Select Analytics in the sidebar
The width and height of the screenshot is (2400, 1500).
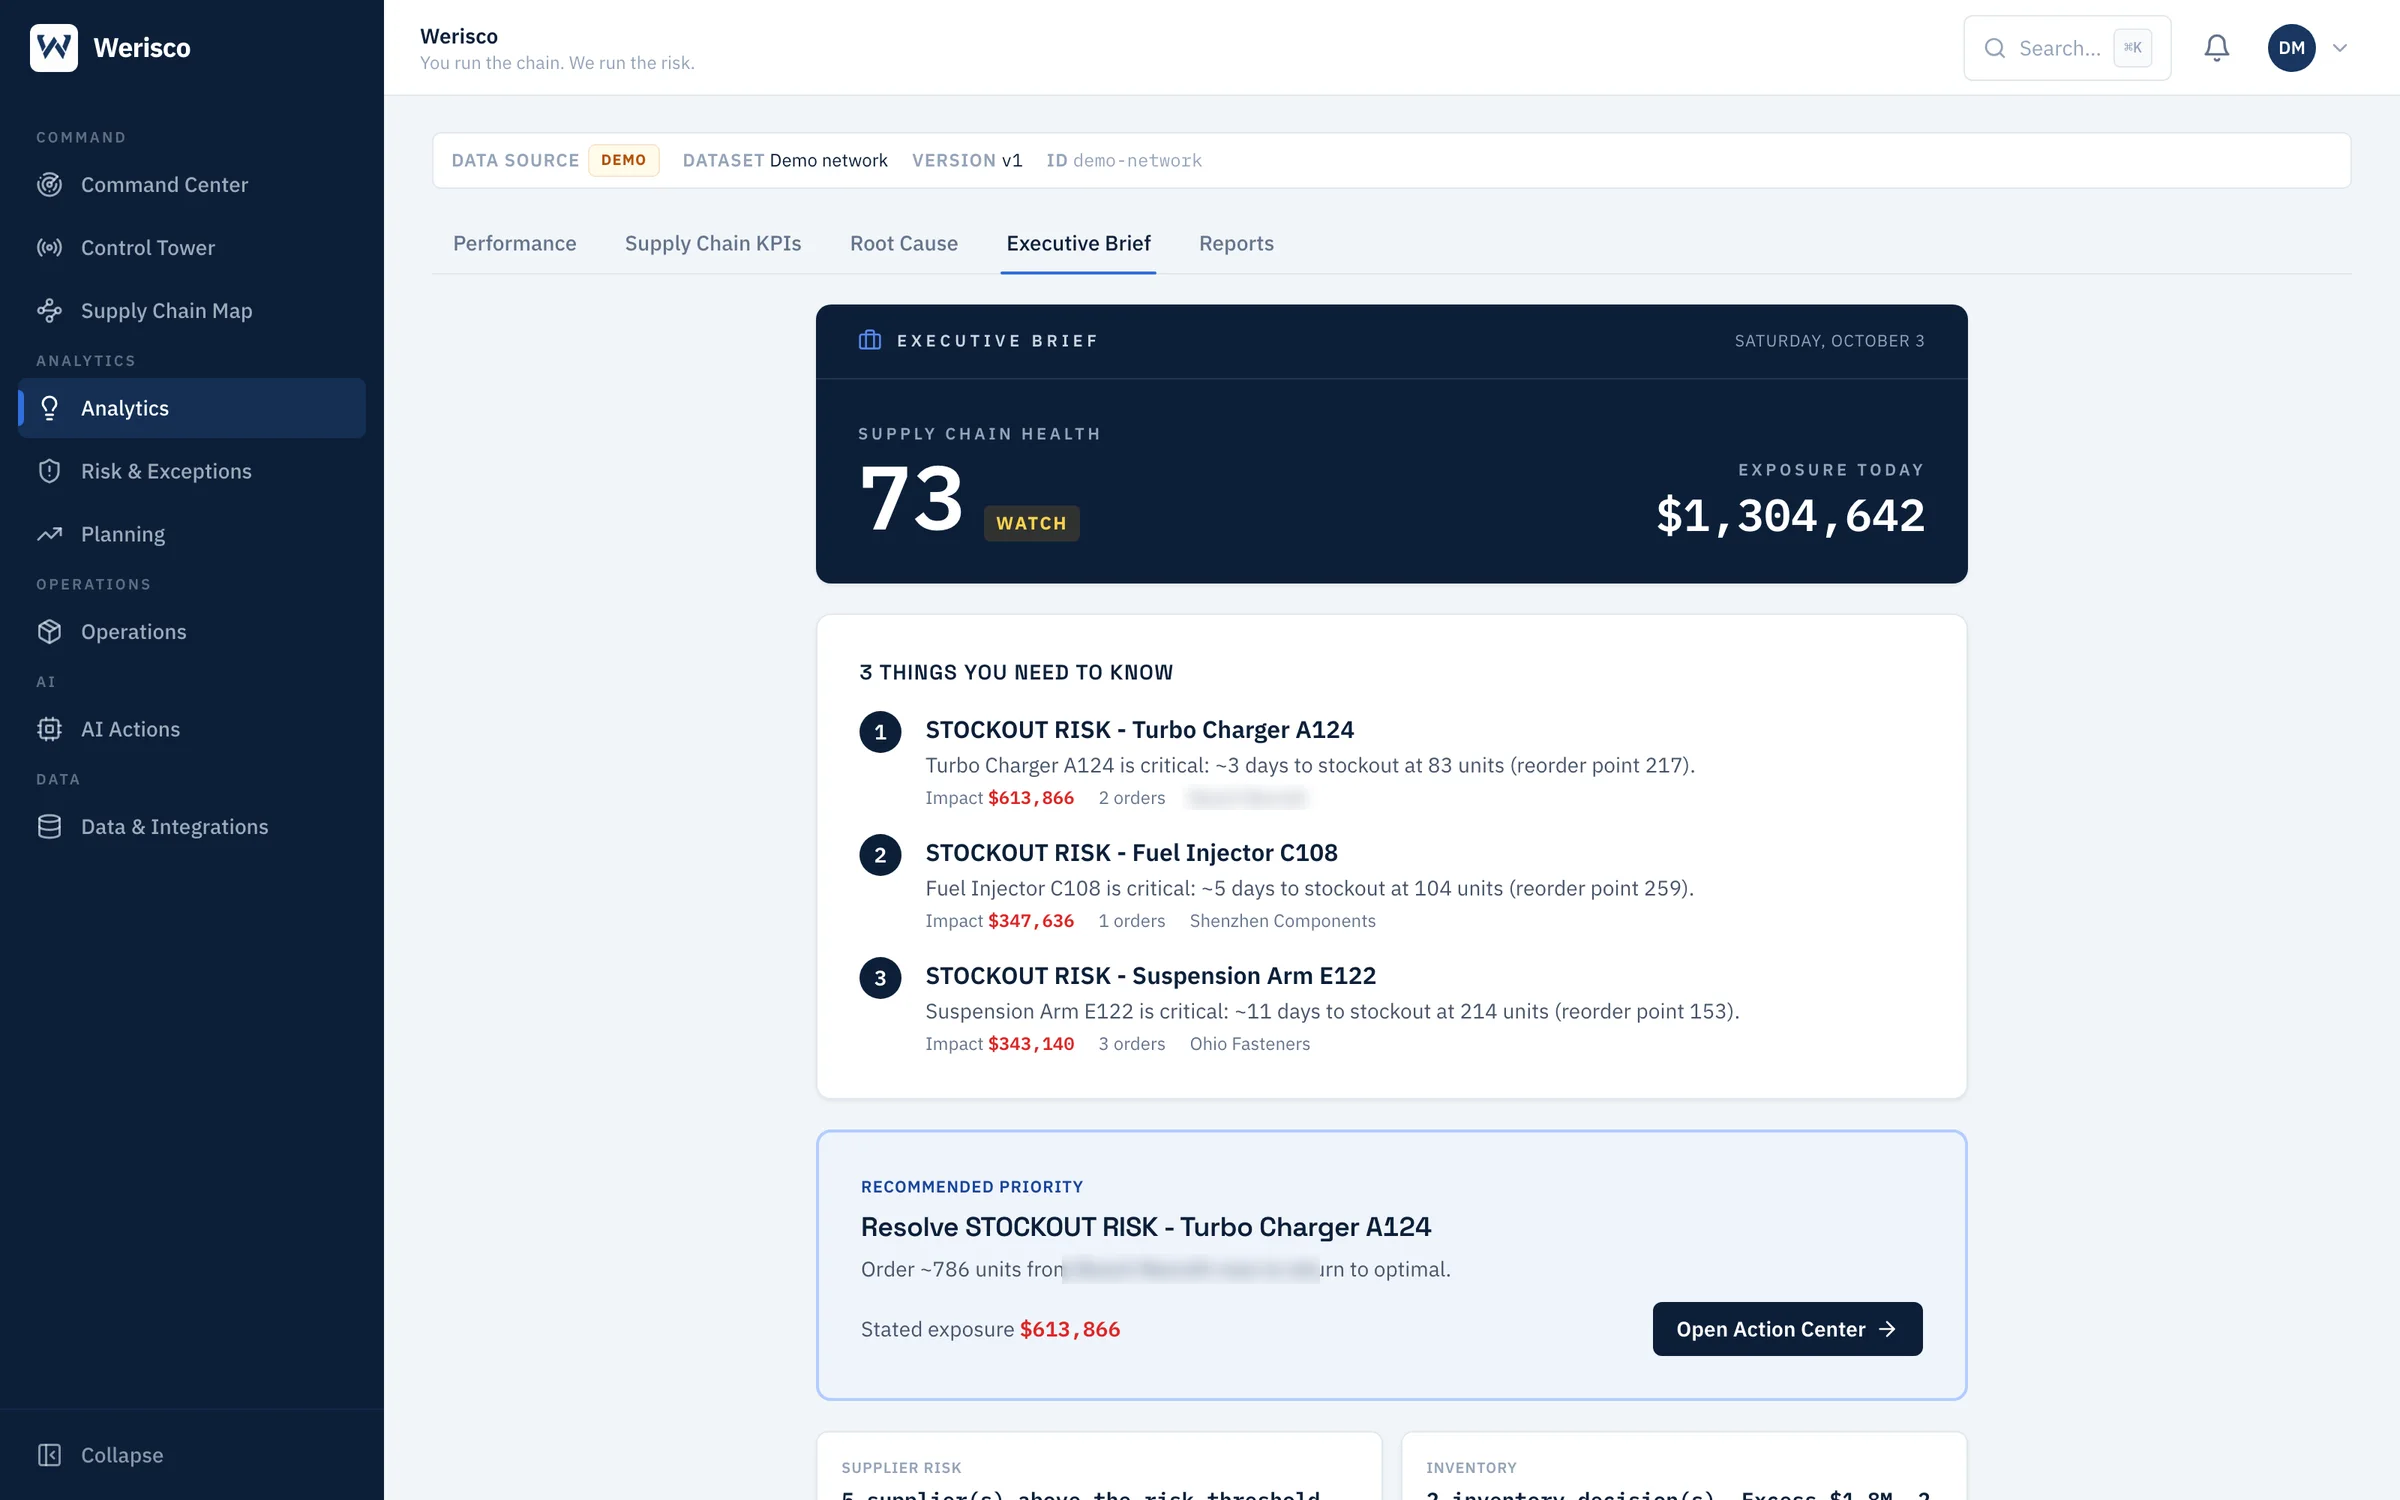click(191, 408)
